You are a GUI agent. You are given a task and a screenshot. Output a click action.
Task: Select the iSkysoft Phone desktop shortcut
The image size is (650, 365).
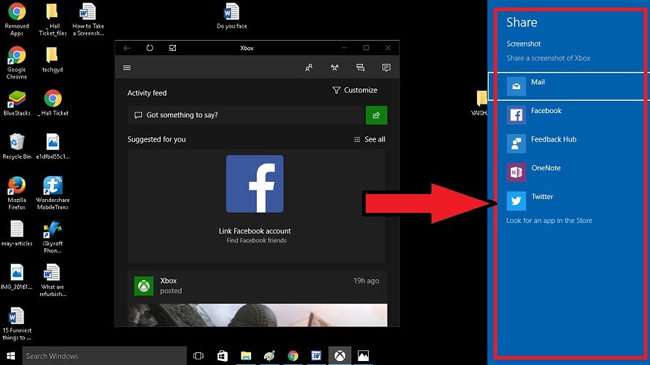(x=53, y=237)
